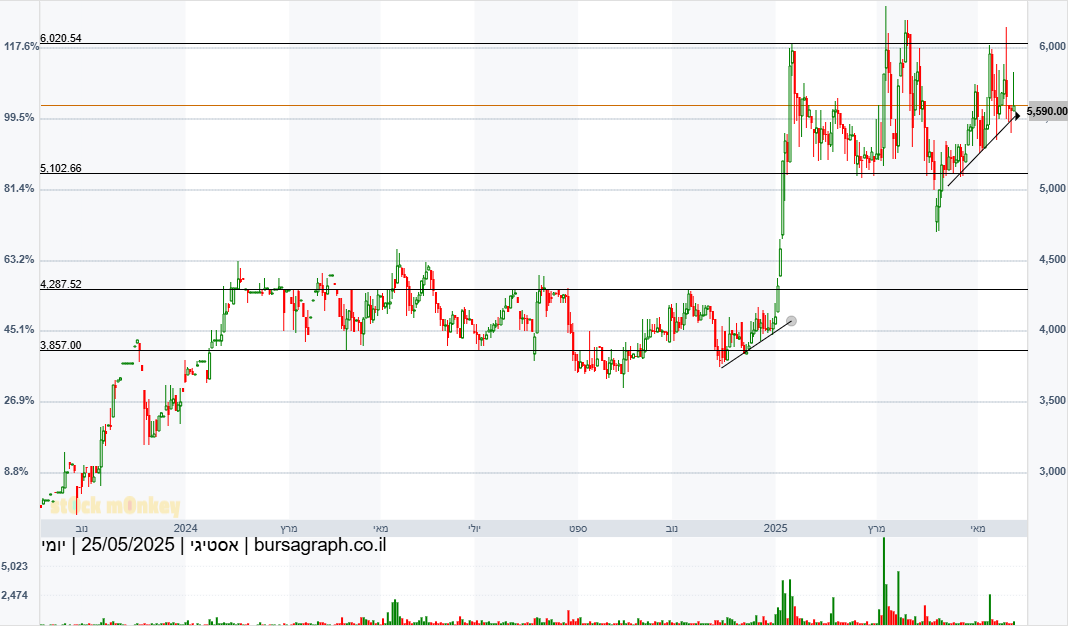Click the 3,000 price axis label

click(1052, 471)
